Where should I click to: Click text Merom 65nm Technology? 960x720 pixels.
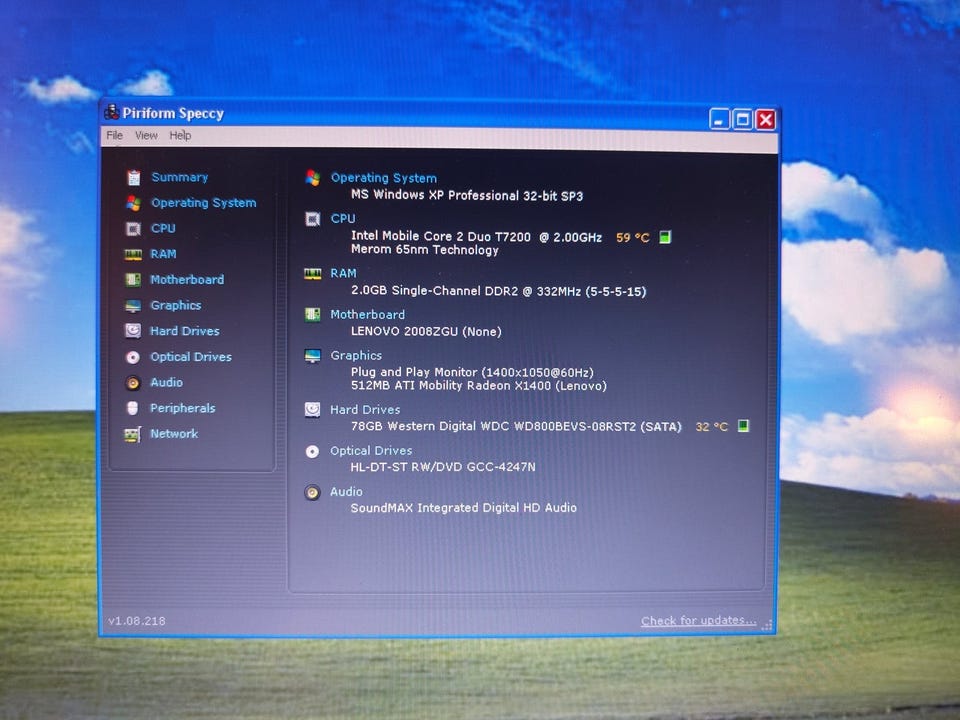click(424, 250)
